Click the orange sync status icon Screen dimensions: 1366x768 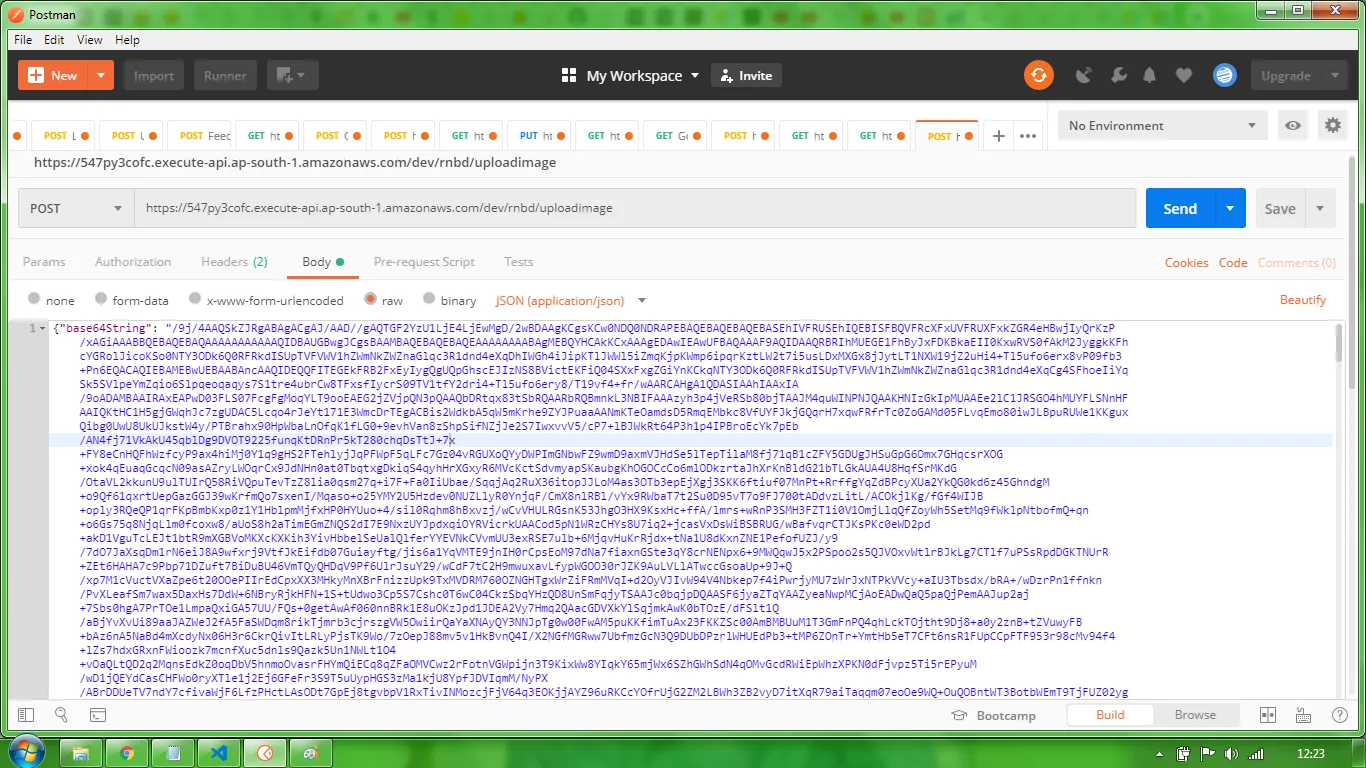pos(1039,75)
